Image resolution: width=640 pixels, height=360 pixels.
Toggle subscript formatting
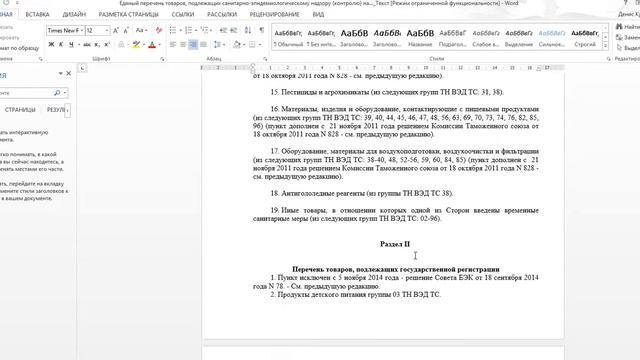pos(97,44)
